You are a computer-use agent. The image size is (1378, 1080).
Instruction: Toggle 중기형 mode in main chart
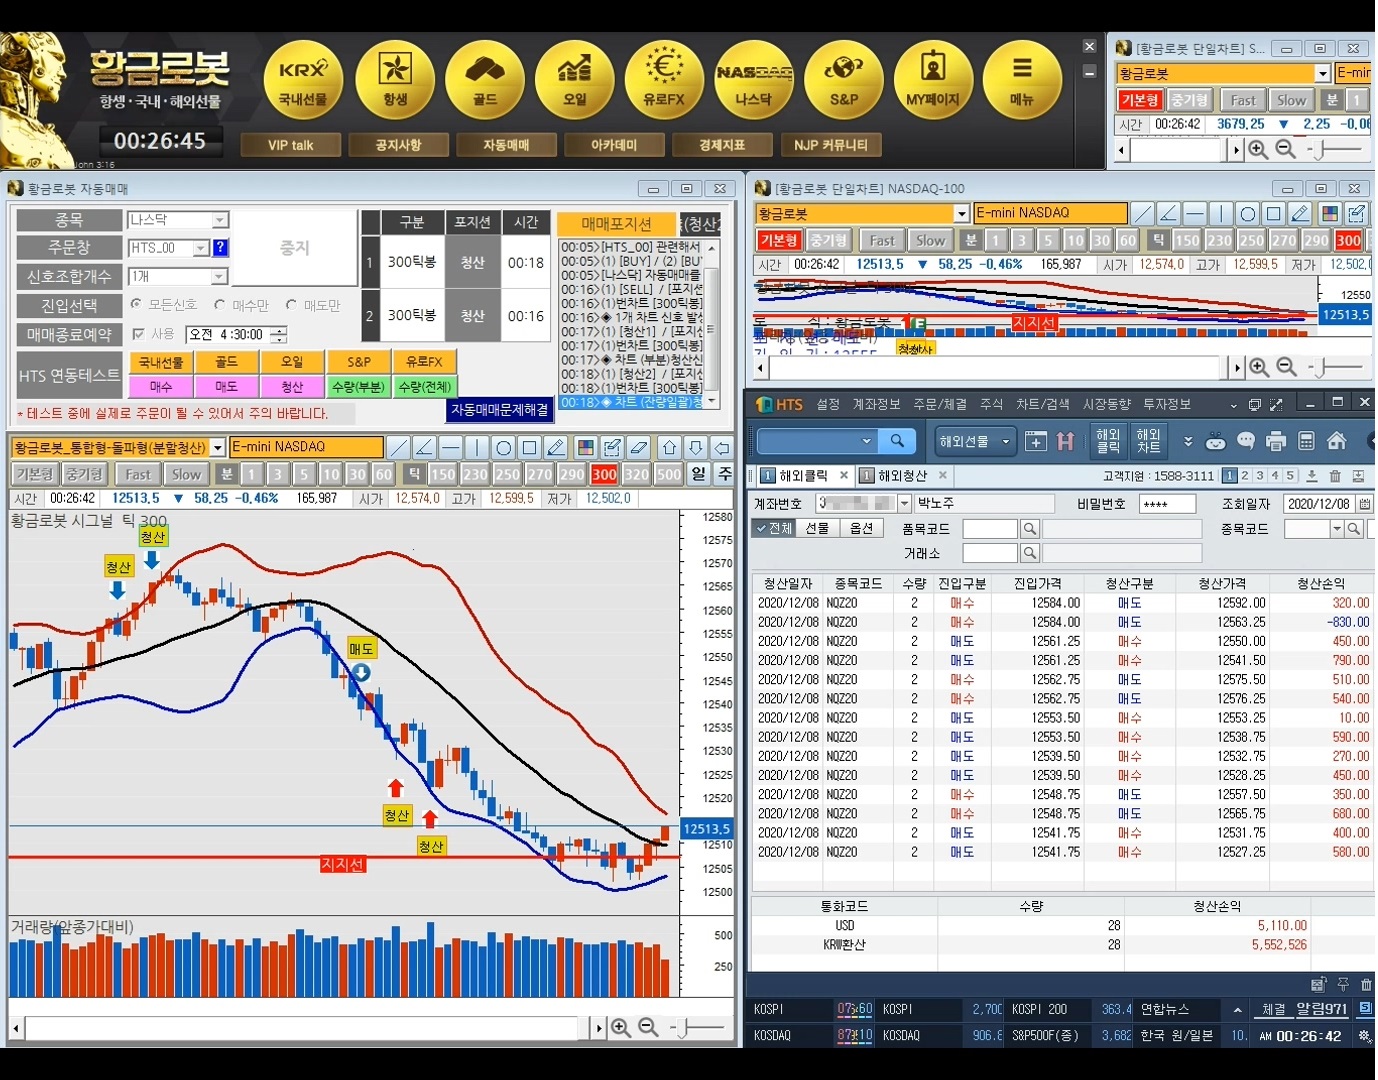click(x=84, y=474)
